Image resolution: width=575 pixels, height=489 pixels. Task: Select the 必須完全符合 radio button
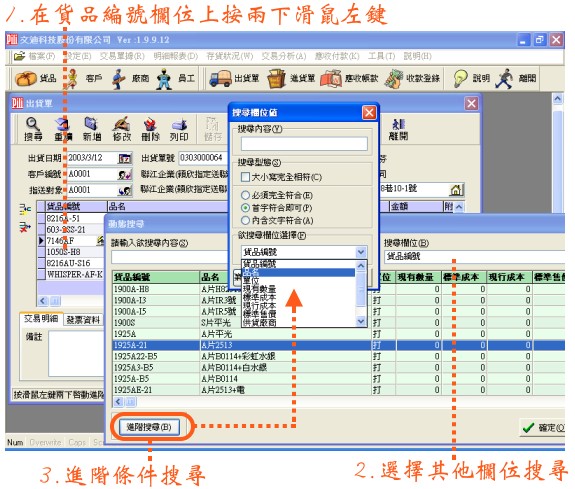[245, 195]
